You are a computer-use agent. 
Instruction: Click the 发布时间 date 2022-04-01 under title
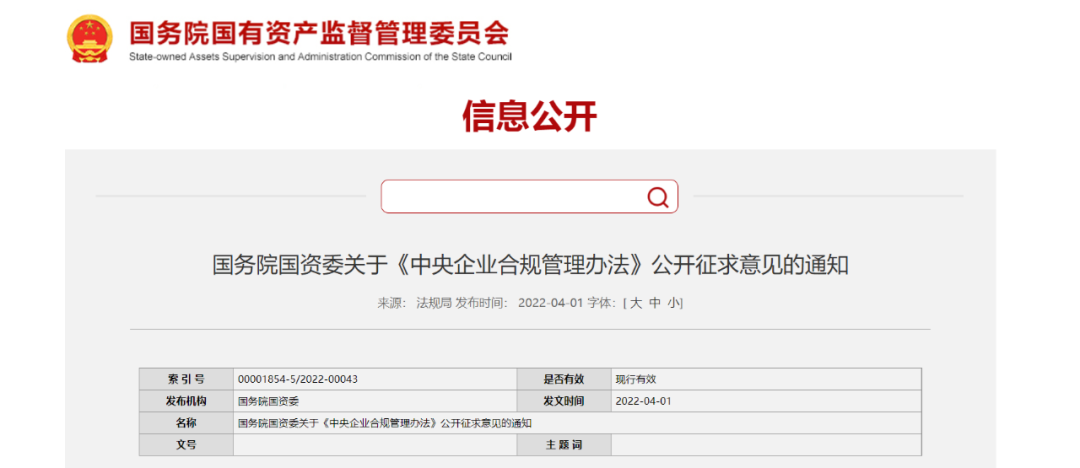[x=549, y=303]
